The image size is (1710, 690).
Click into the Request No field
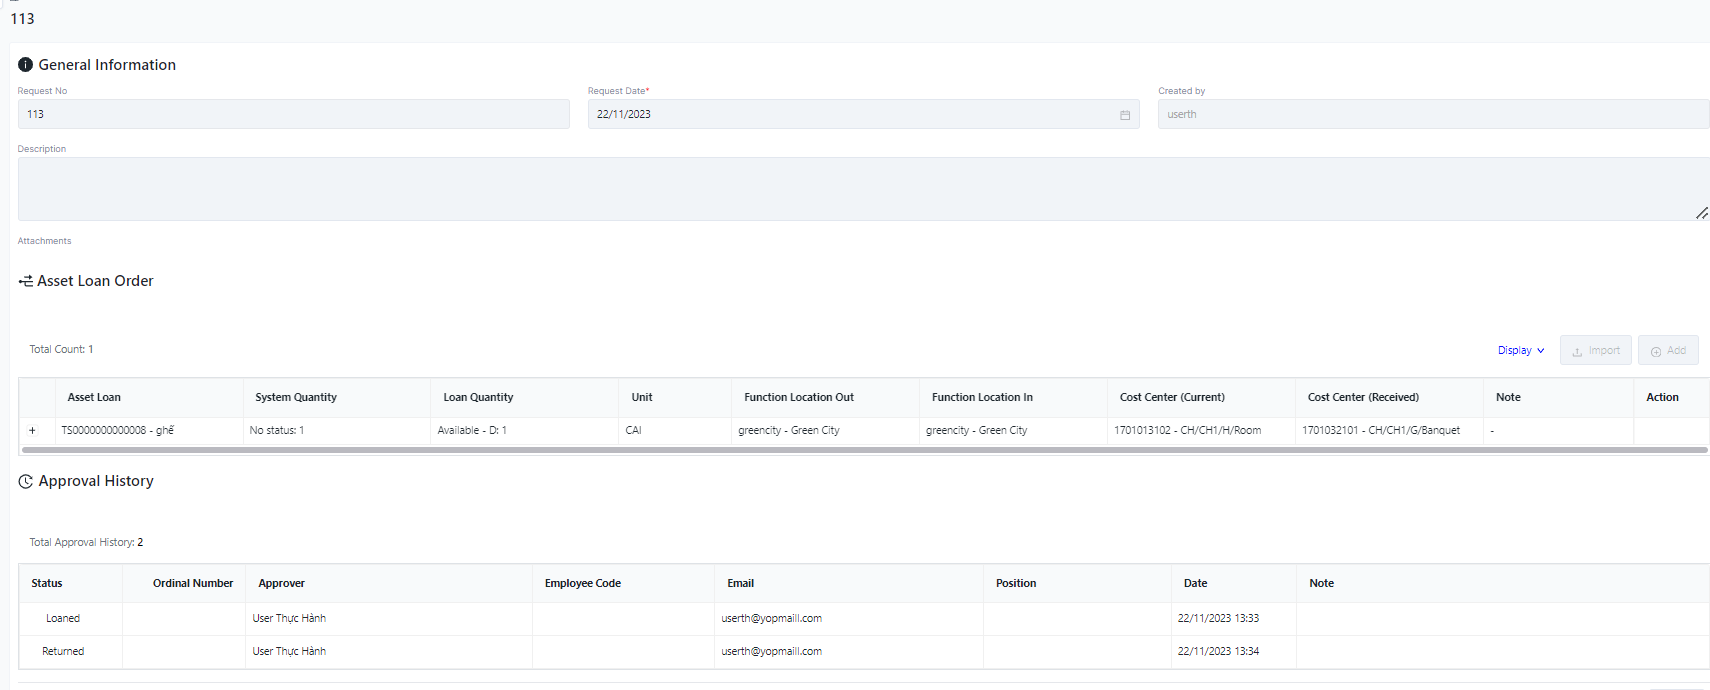point(293,114)
